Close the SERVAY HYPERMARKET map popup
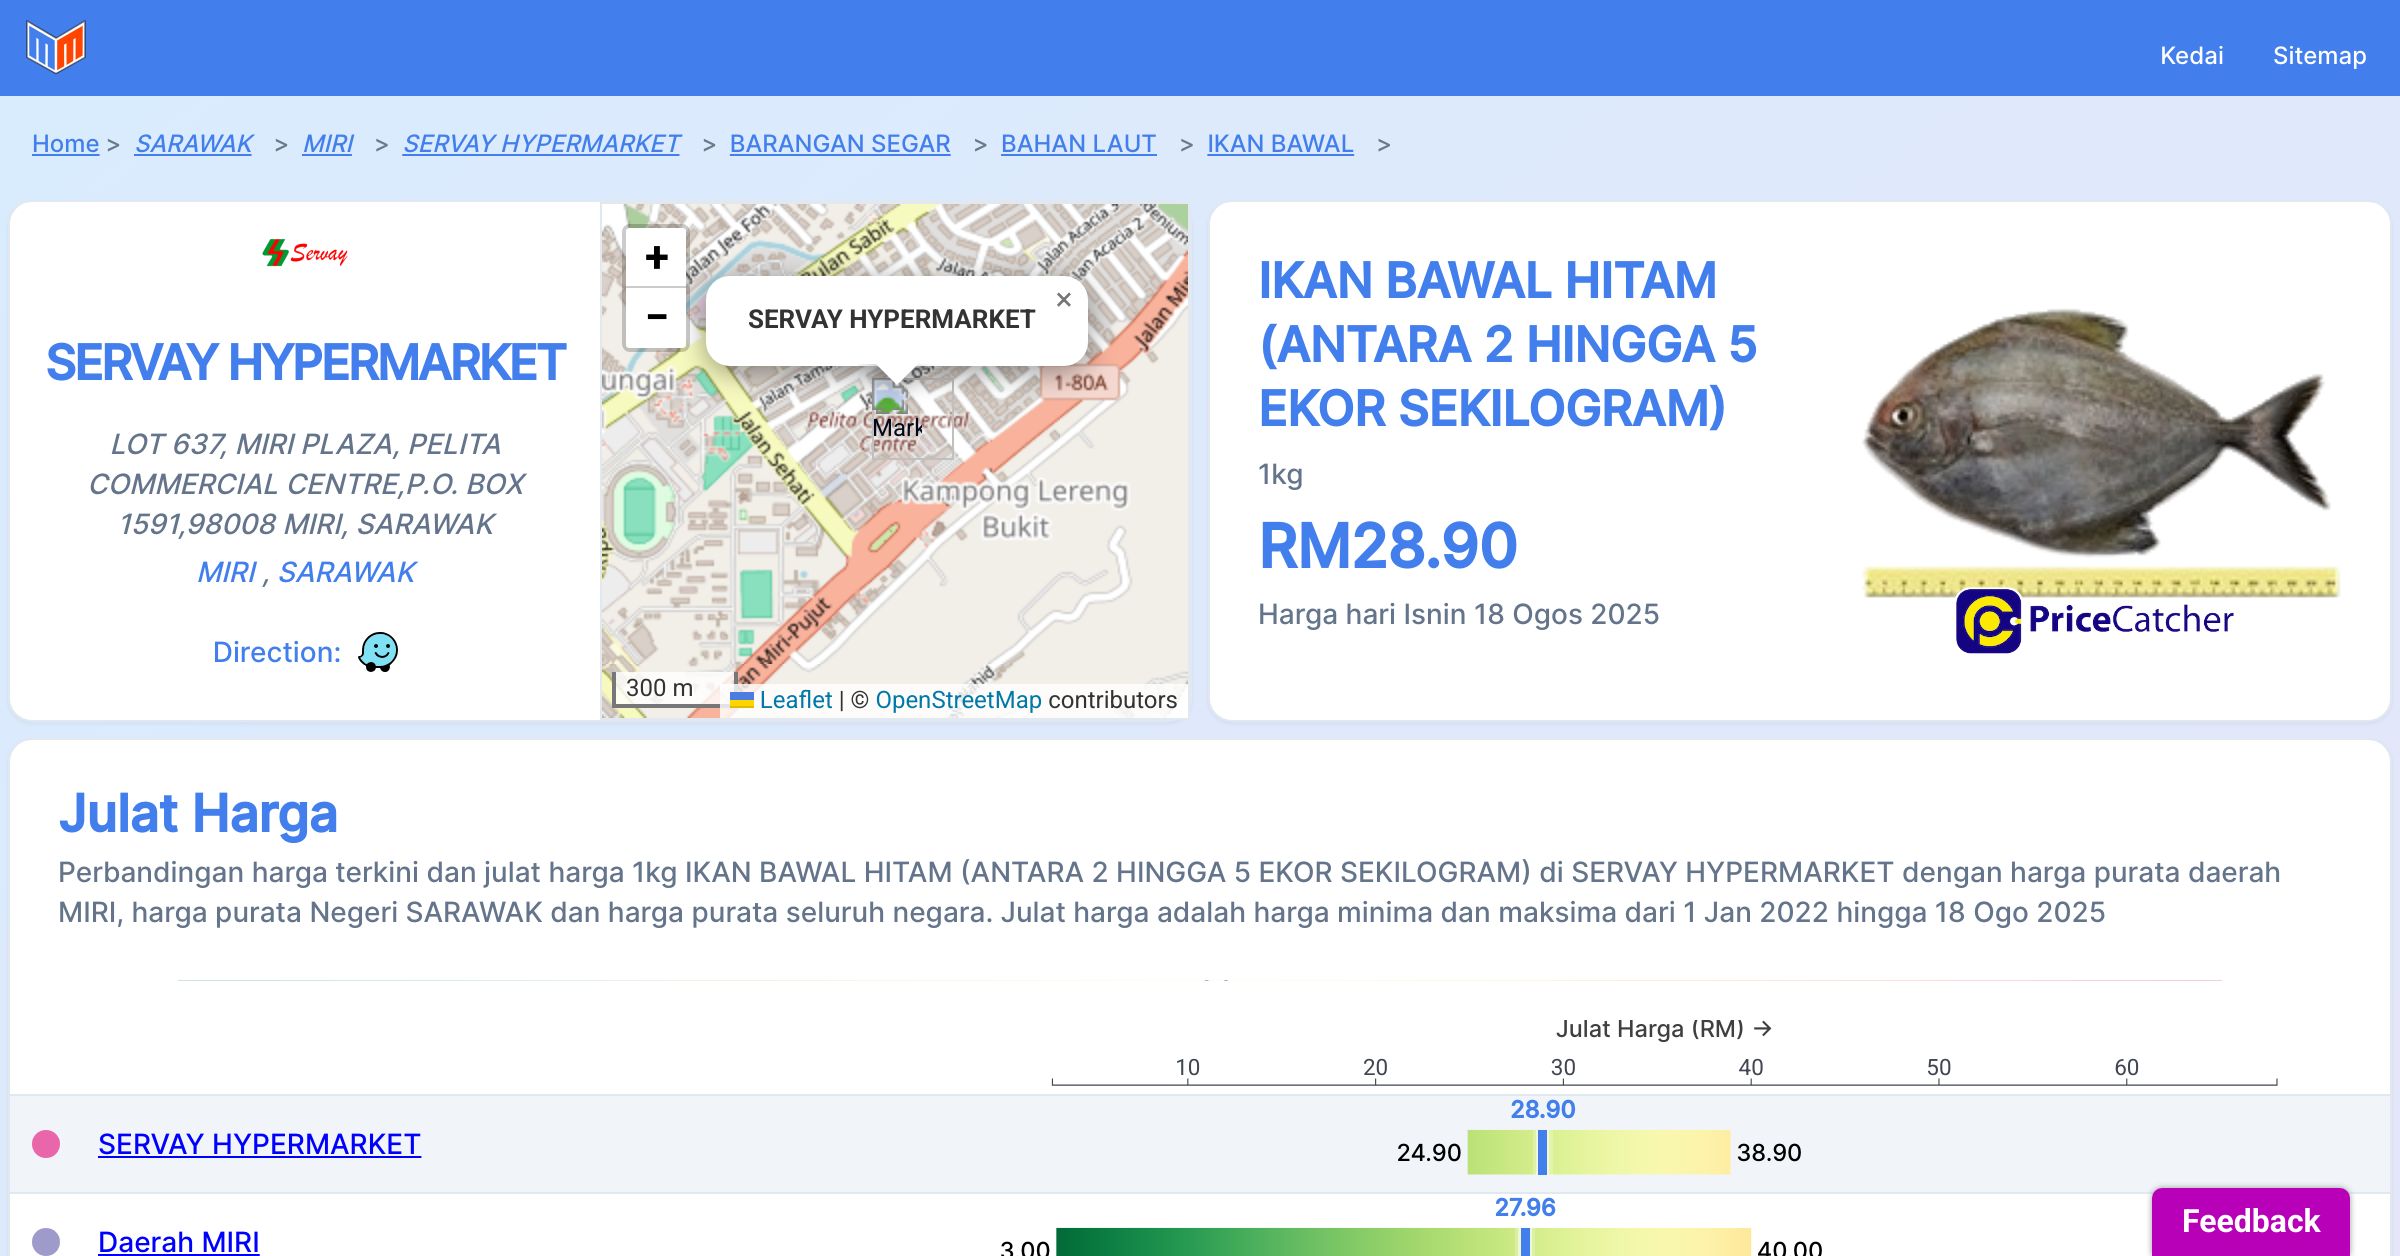This screenshot has width=2400, height=1256. [x=1064, y=299]
